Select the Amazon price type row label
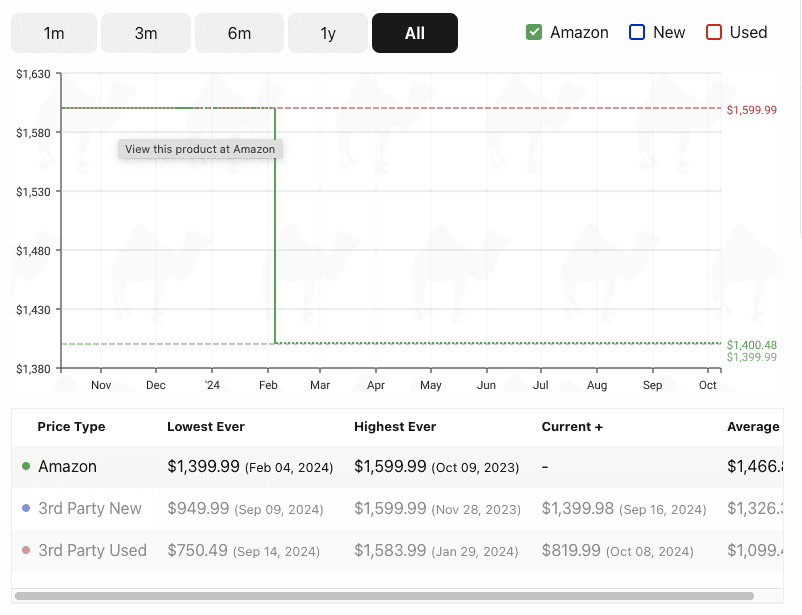802x615 pixels. coord(68,467)
